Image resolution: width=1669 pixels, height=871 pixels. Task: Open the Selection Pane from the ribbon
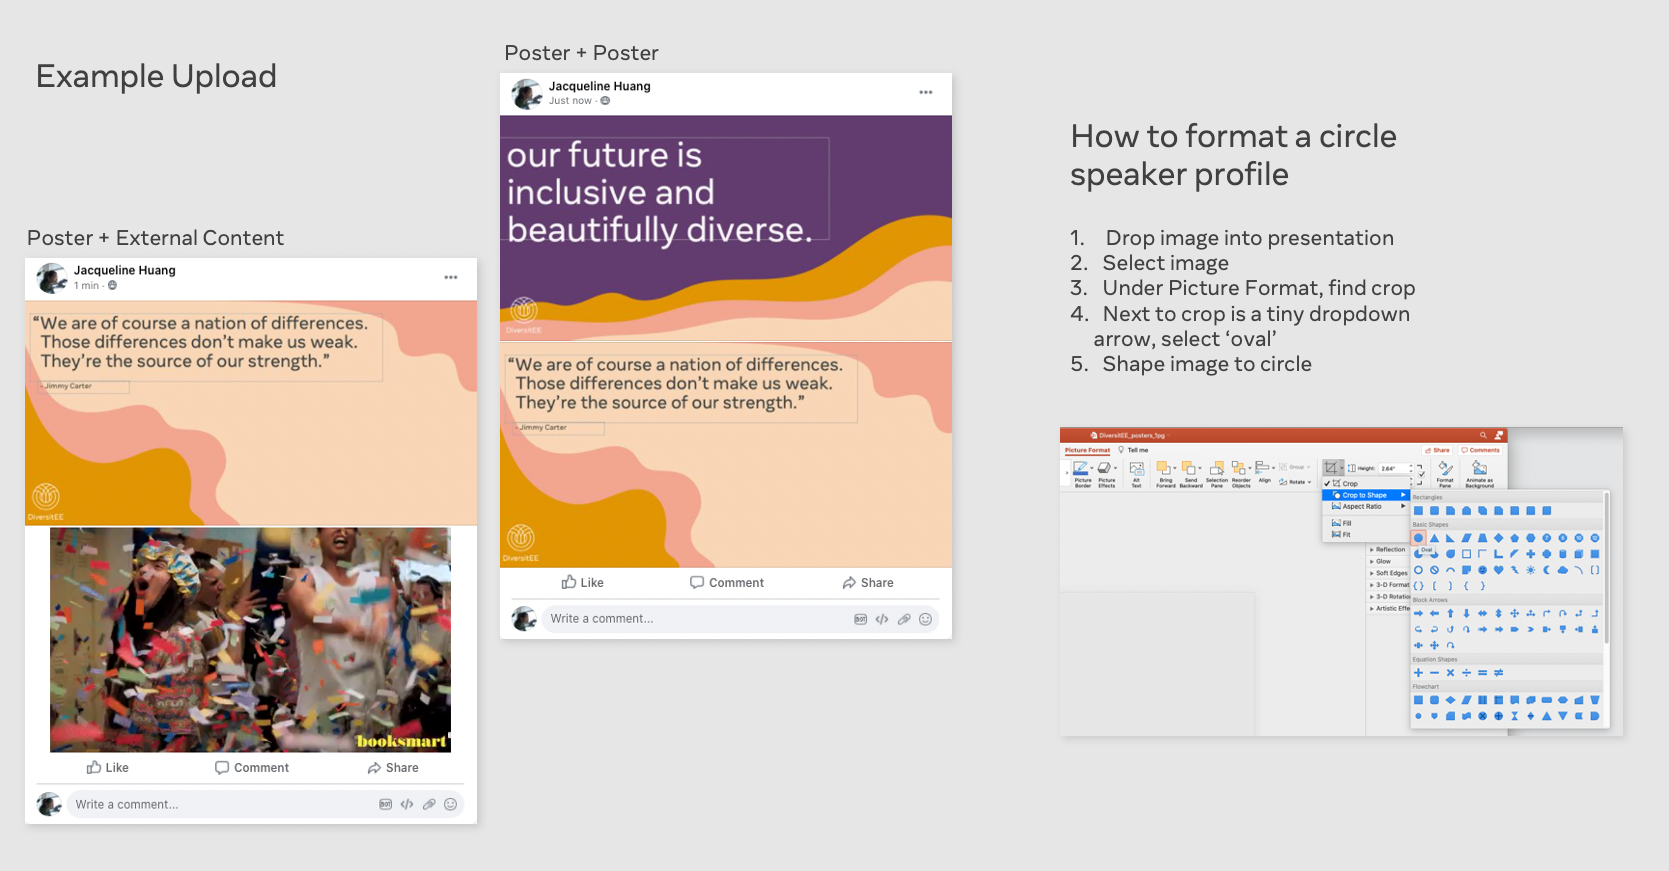(x=1217, y=473)
